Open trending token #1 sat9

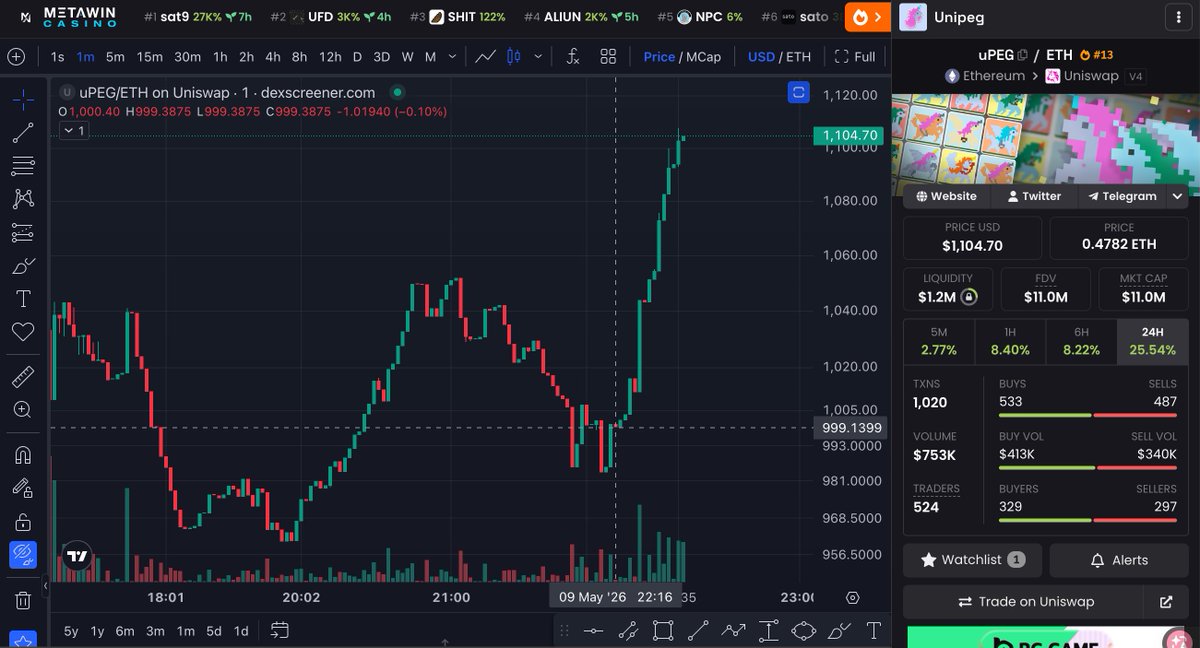click(x=198, y=17)
